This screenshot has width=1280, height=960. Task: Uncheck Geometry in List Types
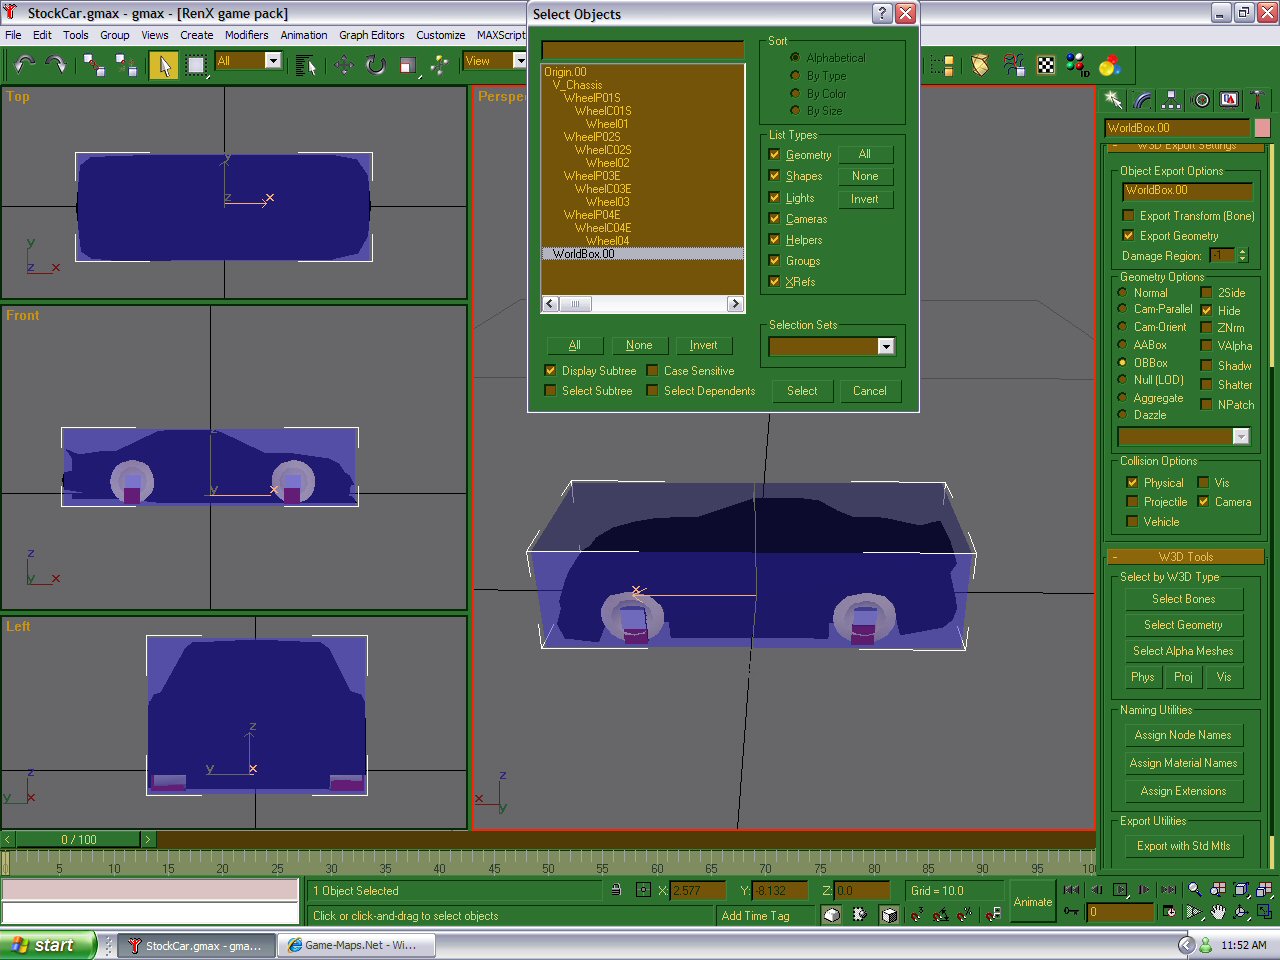[x=774, y=155]
